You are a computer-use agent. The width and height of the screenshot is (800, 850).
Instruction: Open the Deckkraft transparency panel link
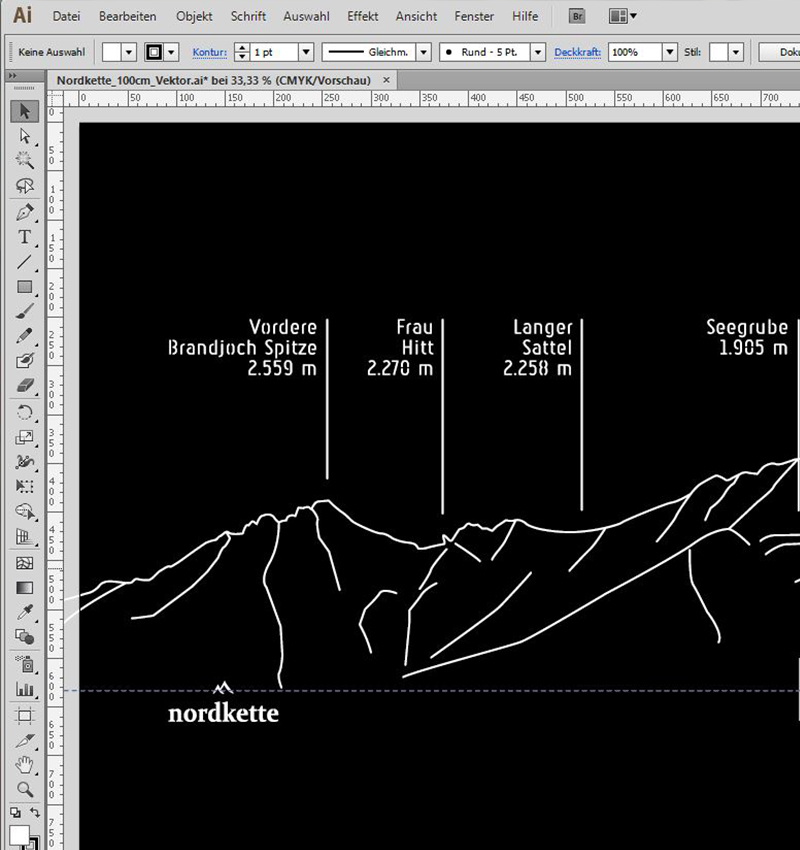578,53
